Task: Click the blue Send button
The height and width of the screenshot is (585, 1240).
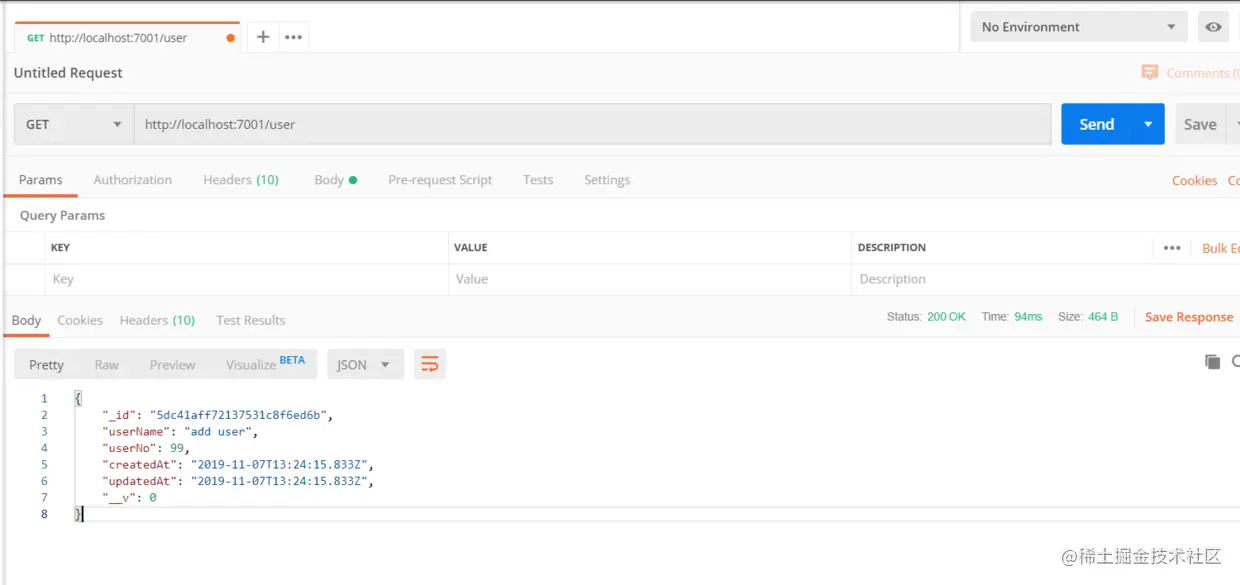Action: (1097, 124)
